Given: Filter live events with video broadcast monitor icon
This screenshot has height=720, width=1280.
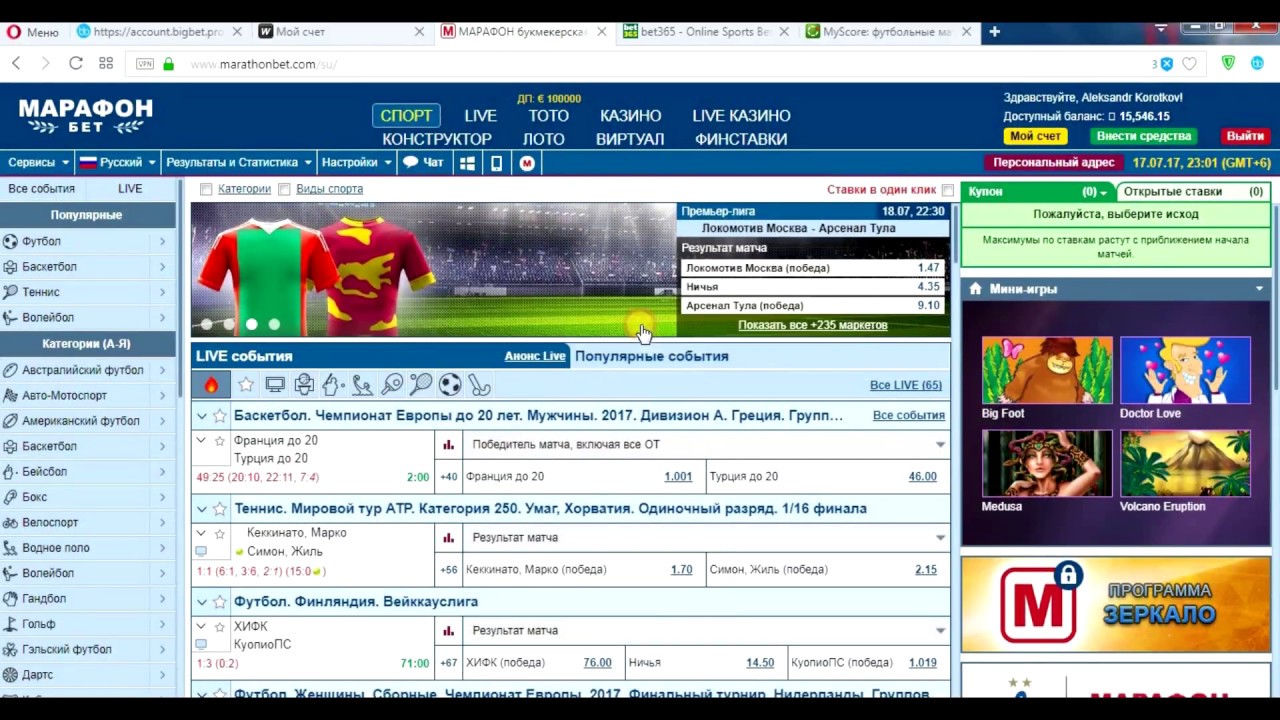Looking at the screenshot, I should [275, 385].
